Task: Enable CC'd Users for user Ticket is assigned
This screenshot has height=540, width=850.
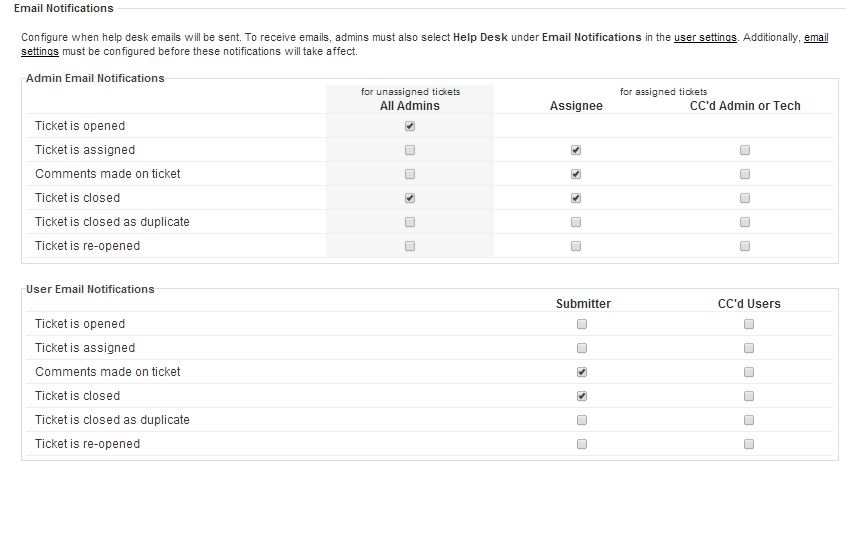Action: (x=749, y=348)
